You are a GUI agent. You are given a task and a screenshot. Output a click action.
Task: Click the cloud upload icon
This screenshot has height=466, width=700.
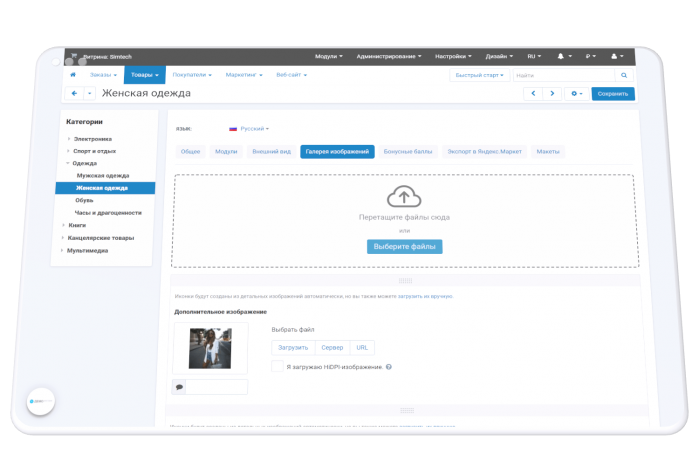404,196
